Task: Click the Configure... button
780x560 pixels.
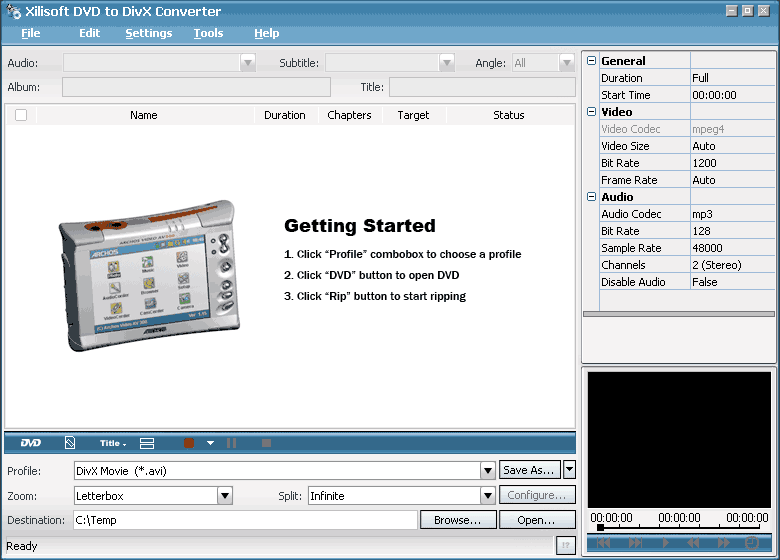Action: click(x=537, y=495)
